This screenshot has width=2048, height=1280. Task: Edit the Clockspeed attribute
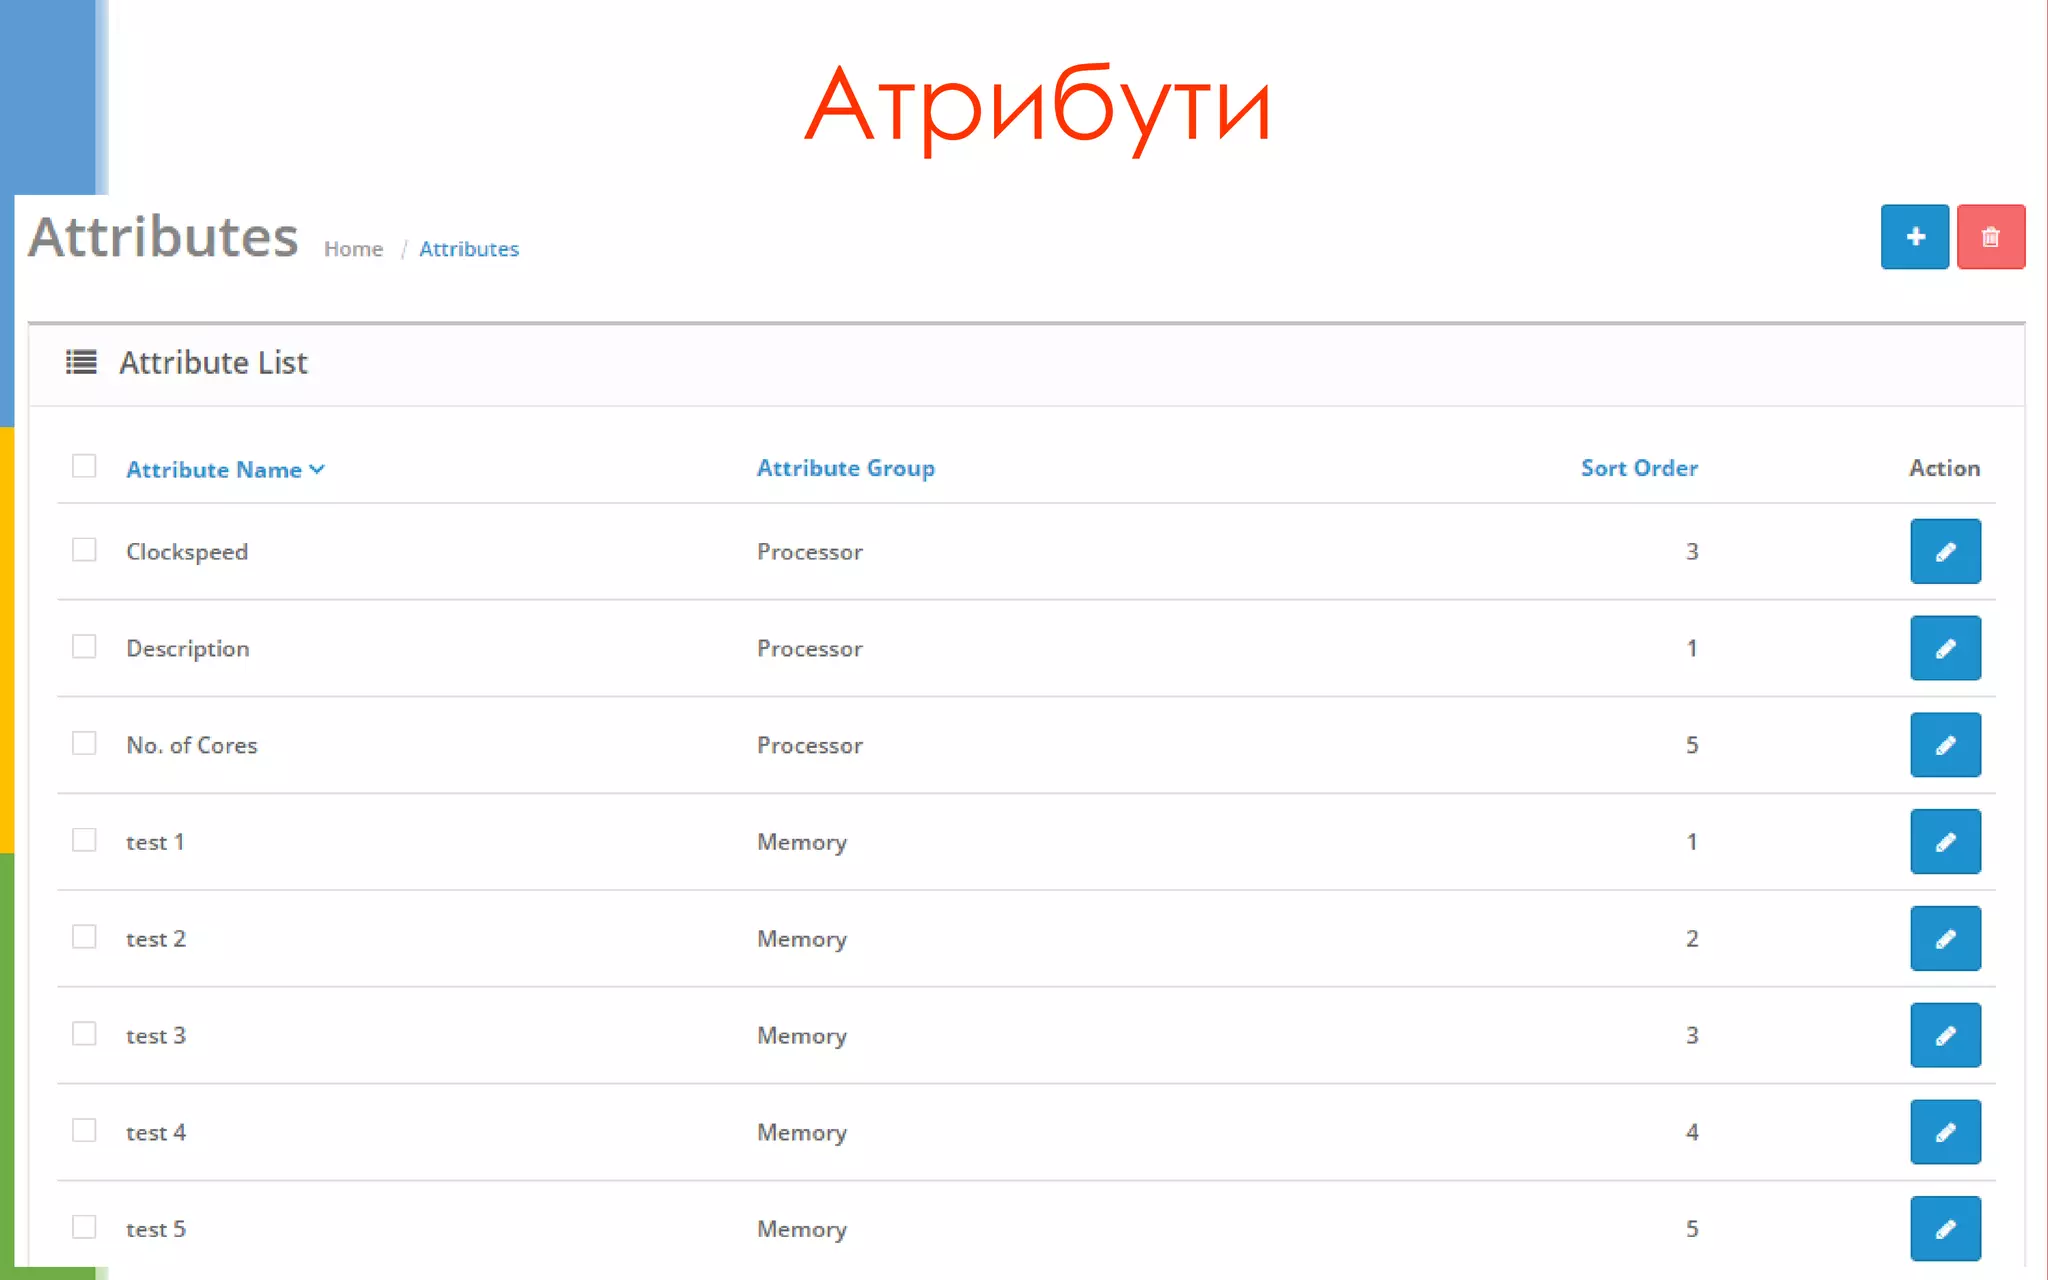tap(1945, 551)
